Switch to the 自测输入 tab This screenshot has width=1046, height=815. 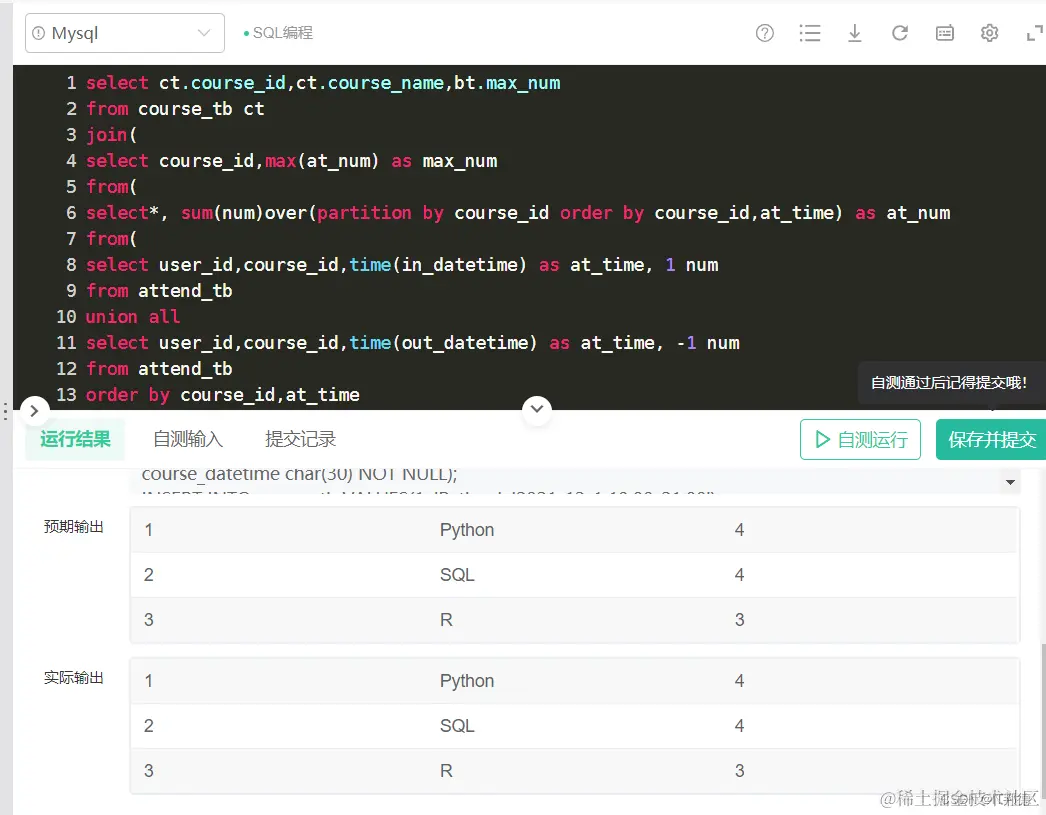coord(187,439)
